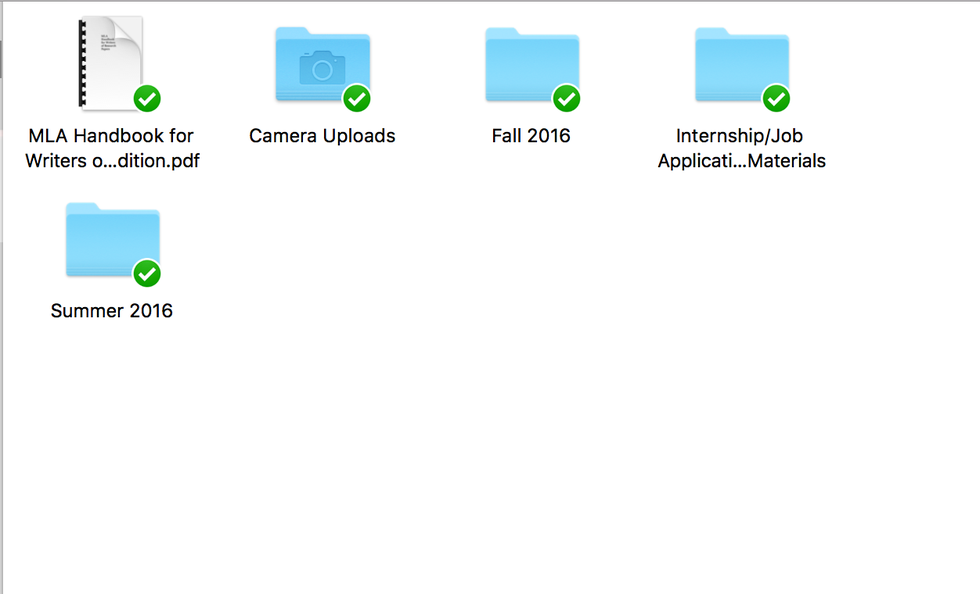Select the MLA Handbook PDF file icon
The height and width of the screenshot is (594, 980).
(x=112, y=62)
